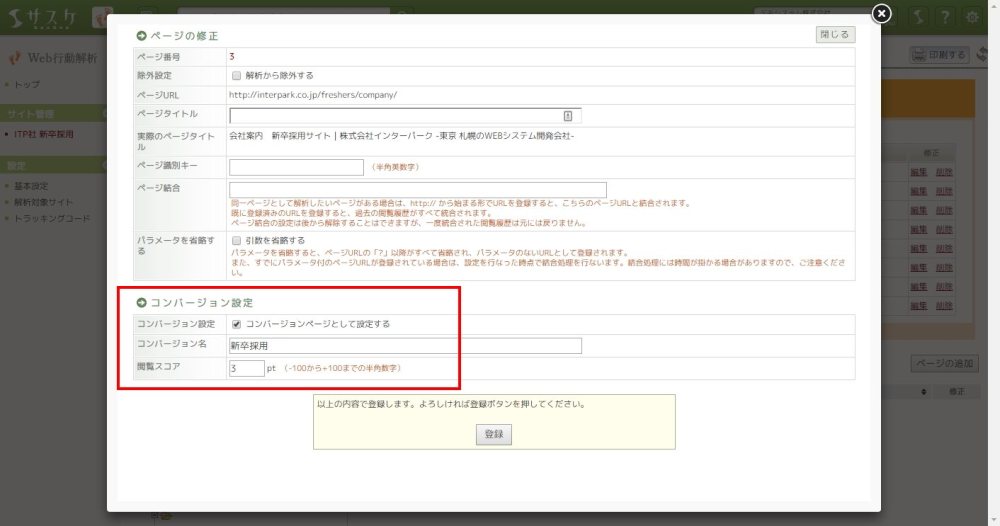
Task: Toggle the 解析から除外する checkbox
Action: click(236, 75)
